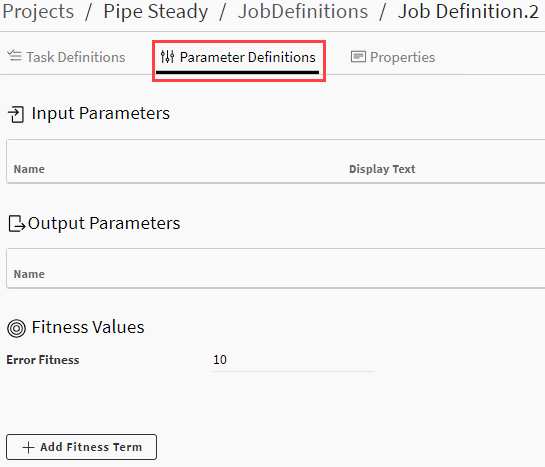The width and height of the screenshot is (545, 467).
Task: Click the plus icon on Add Fitness Term
Action: tap(29, 447)
